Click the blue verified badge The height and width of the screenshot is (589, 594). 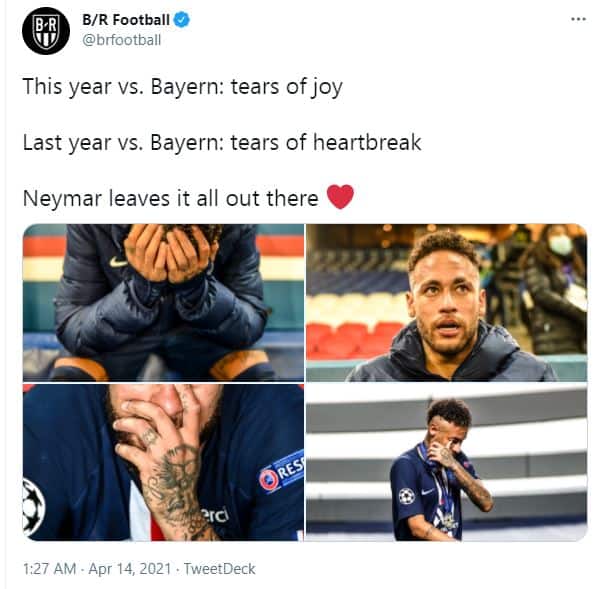tap(181, 20)
